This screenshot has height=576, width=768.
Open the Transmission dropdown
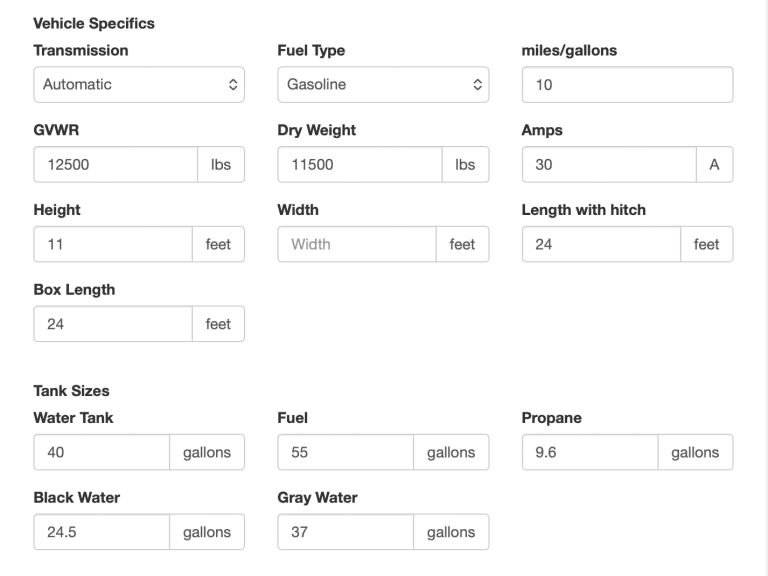[138, 85]
